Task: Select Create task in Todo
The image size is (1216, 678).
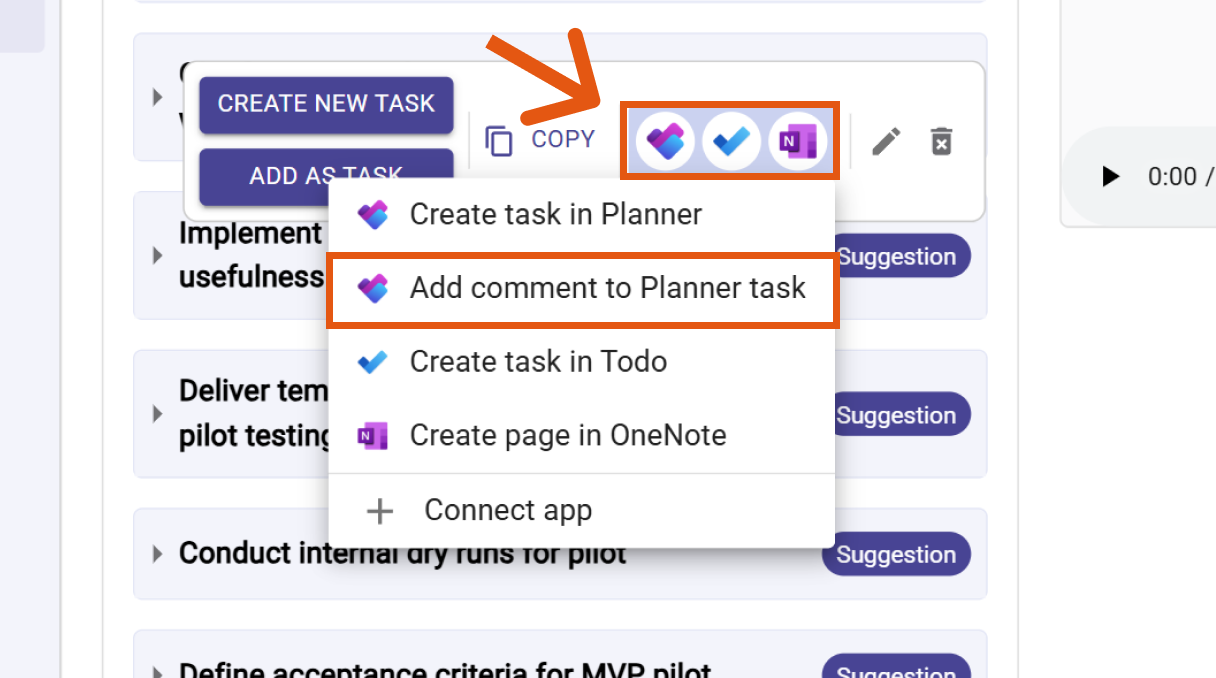Action: [538, 361]
